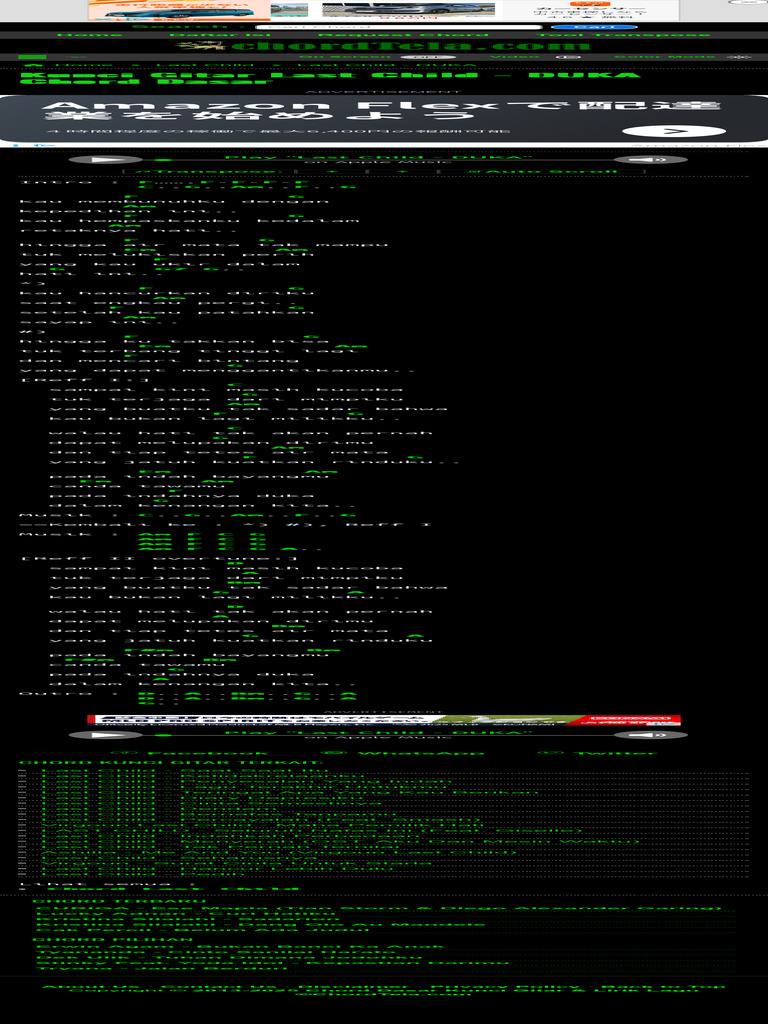Click the speaker icon below the chords
This screenshot has height=1024, width=768.
[x=650, y=735]
